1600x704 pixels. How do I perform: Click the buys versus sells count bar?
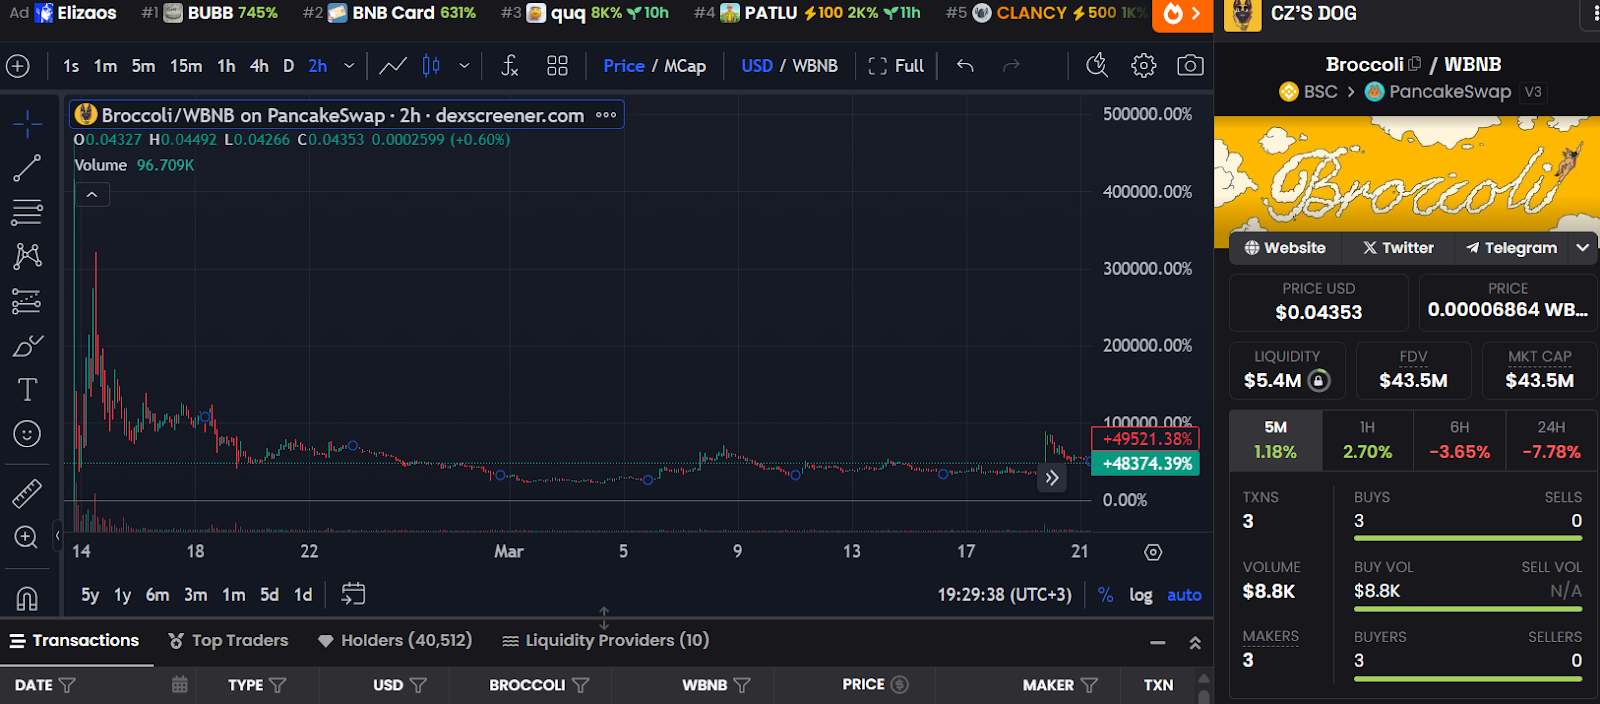tap(1468, 538)
